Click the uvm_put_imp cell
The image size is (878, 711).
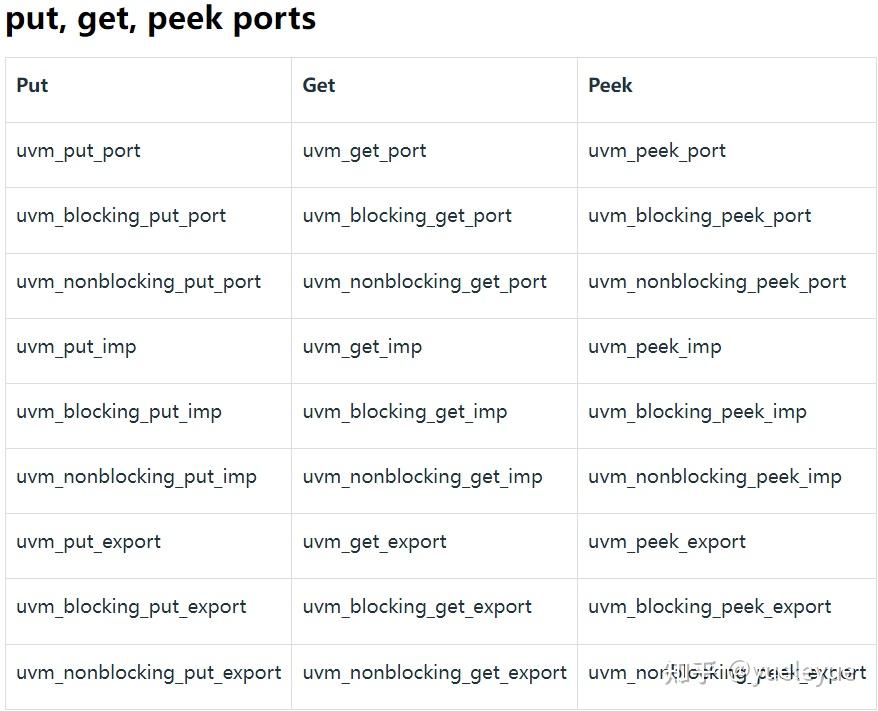click(76, 347)
